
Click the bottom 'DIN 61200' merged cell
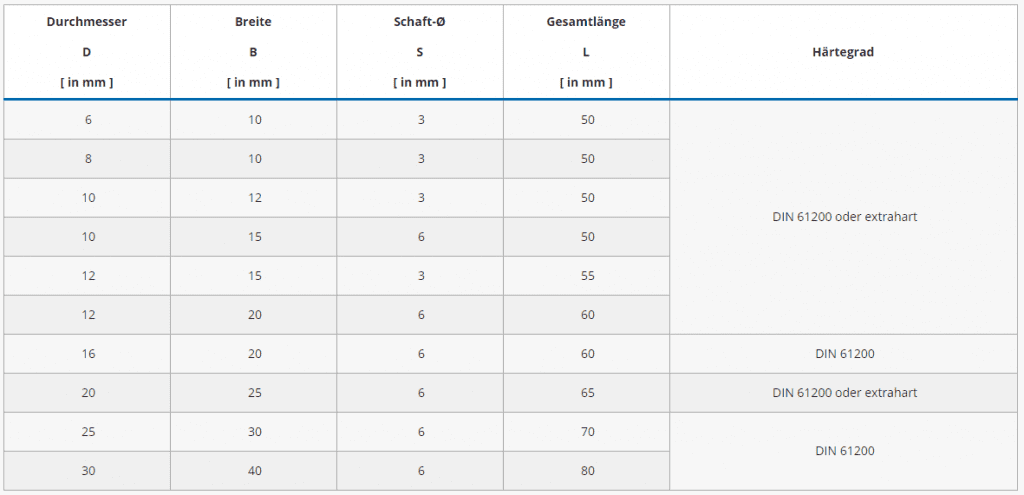click(x=844, y=451)
